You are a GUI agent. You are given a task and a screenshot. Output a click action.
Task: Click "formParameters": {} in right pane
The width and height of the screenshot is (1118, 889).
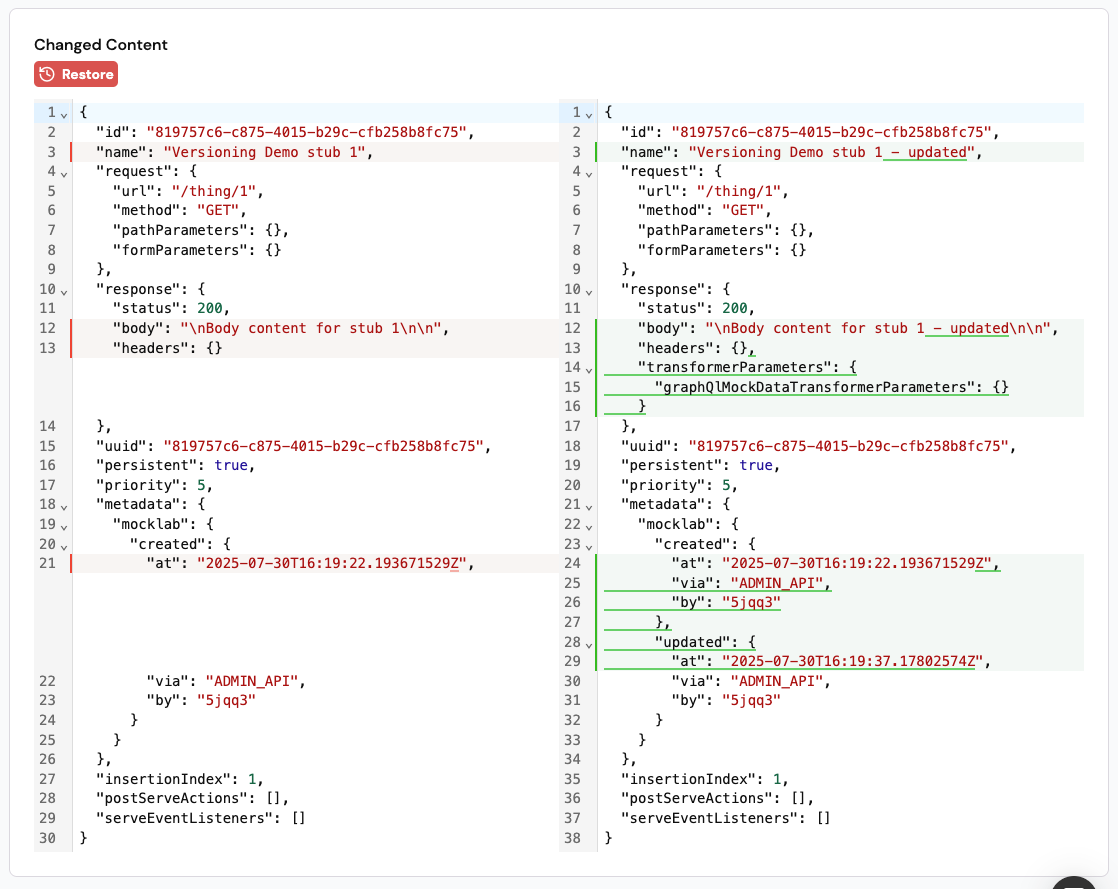[722, 250]
